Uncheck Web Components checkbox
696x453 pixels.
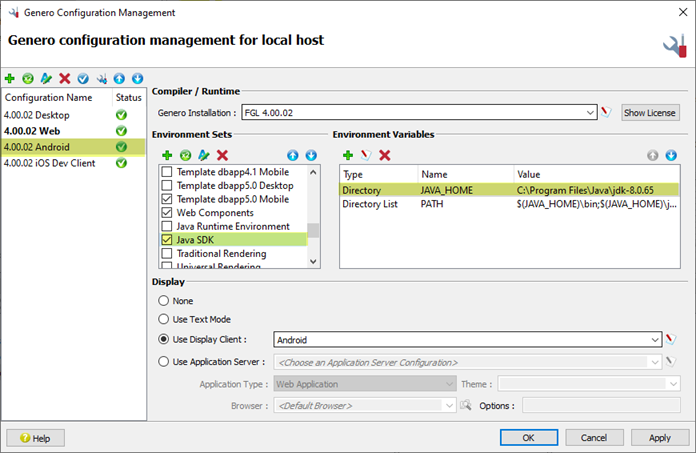pos(167,213)
